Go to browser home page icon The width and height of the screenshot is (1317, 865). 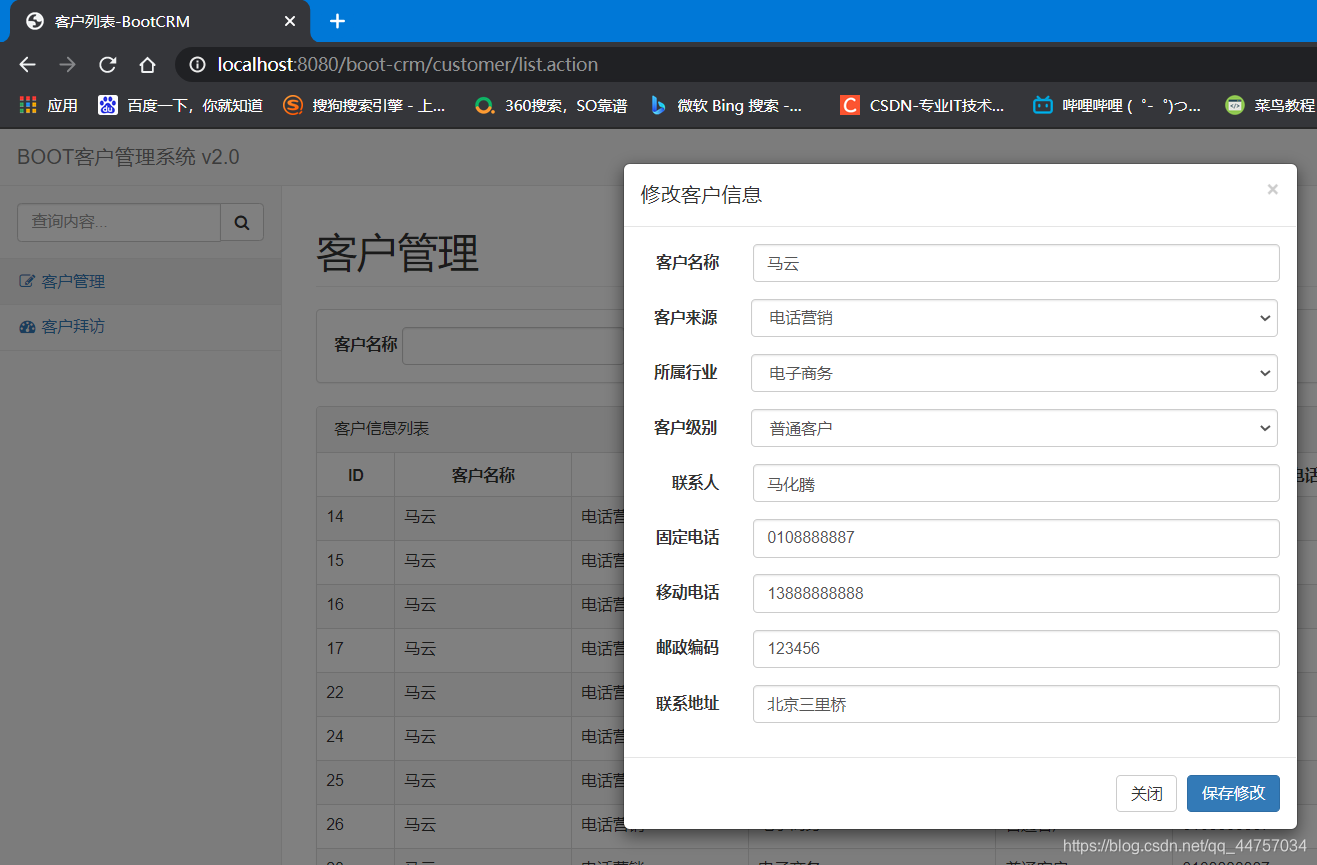click(147, 65)
